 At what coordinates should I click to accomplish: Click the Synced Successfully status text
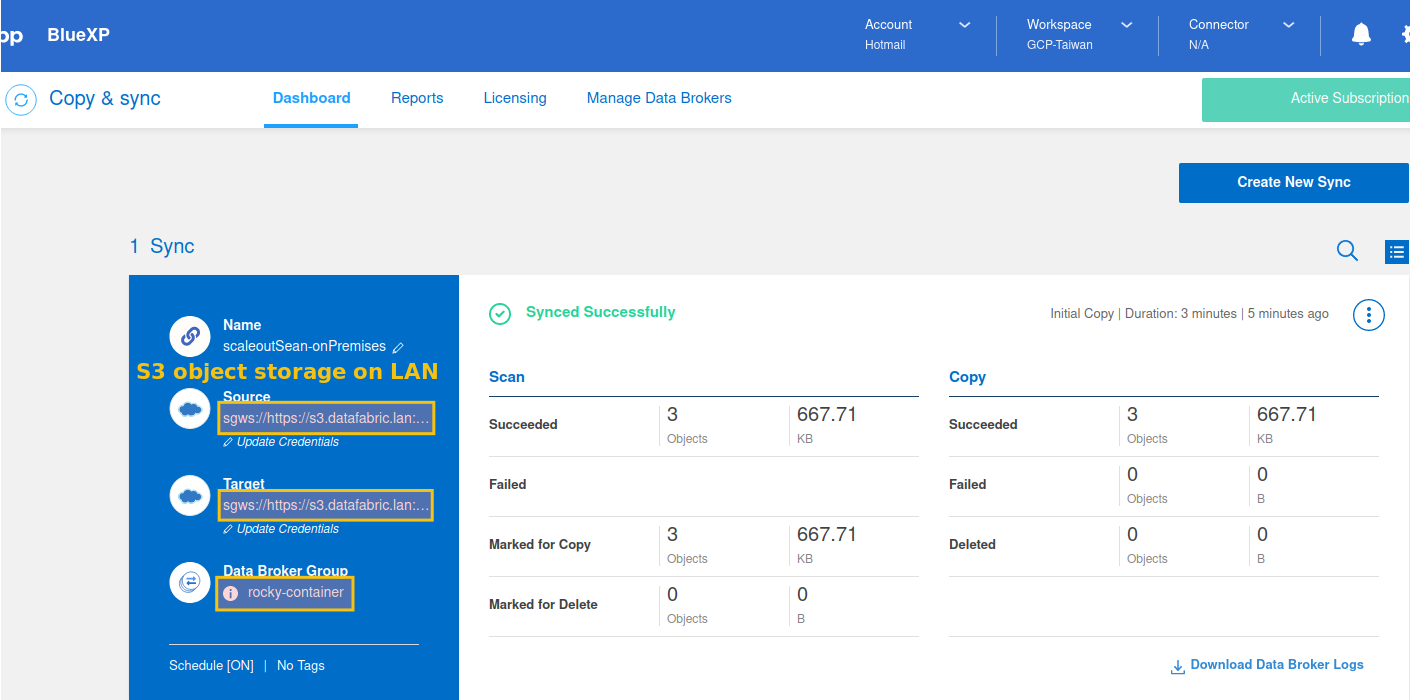click(601, 312)
